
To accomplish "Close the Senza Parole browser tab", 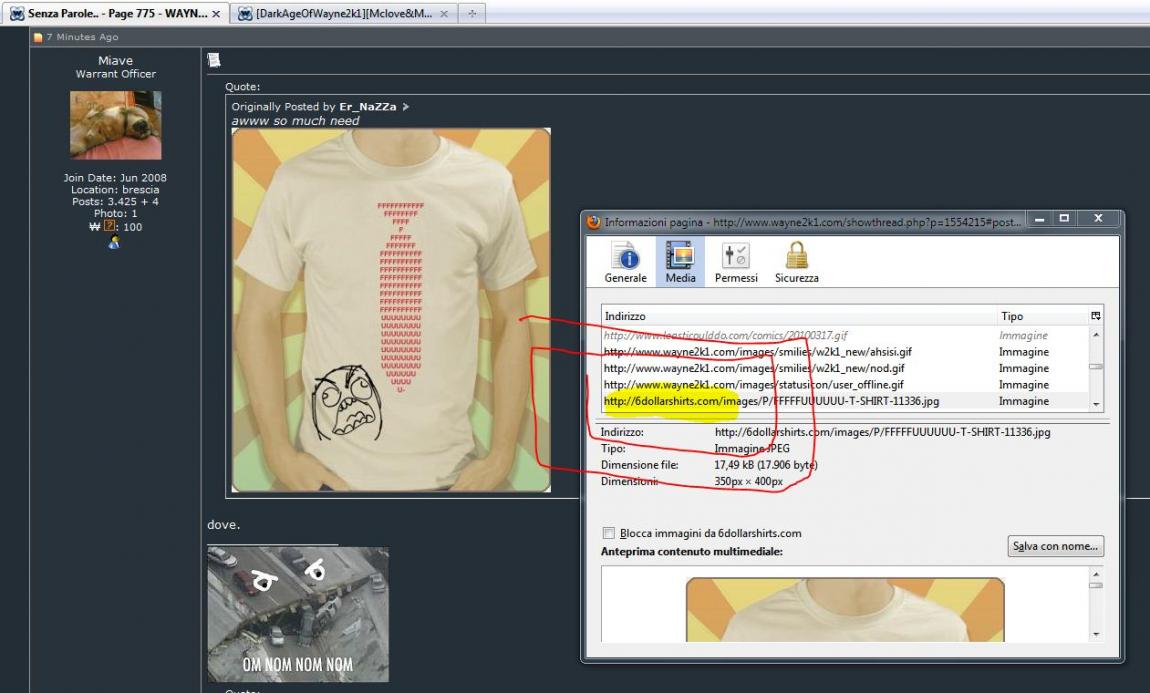I will point(216,14).
